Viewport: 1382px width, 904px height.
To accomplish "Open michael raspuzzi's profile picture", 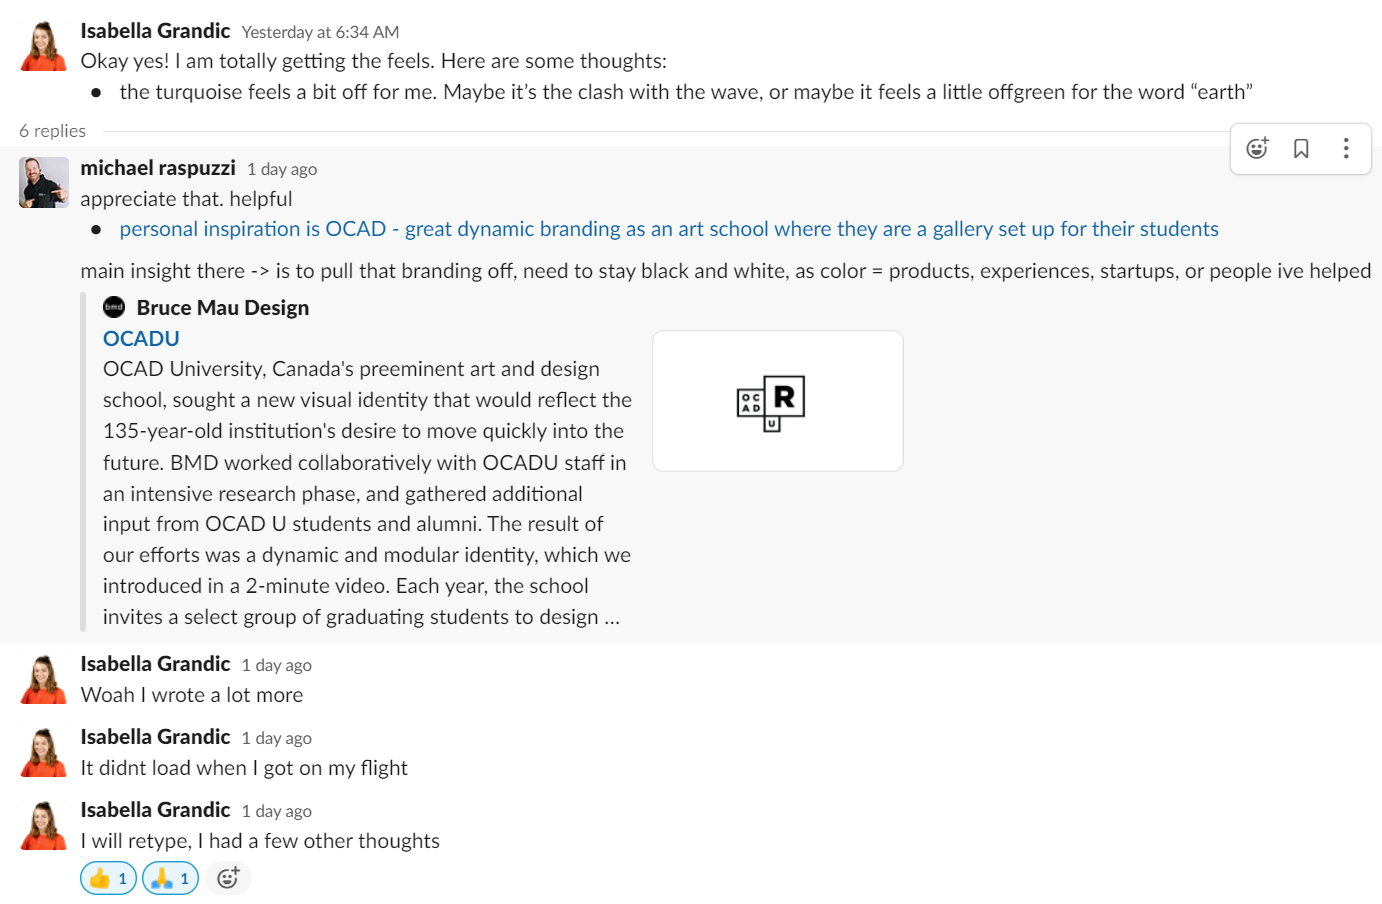I will tap(44, 182).
